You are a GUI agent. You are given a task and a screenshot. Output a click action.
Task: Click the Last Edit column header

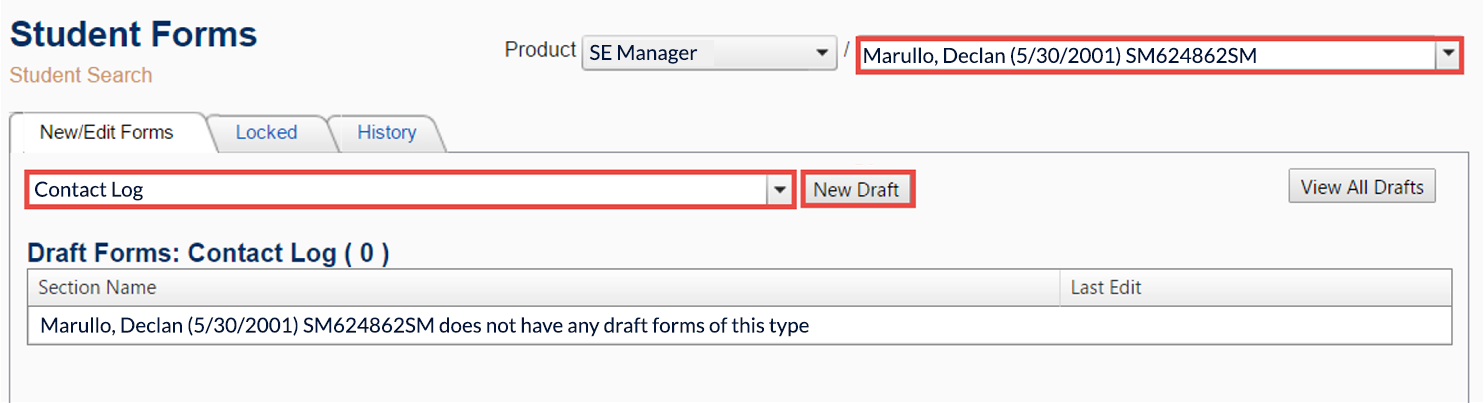coord(1106,288)
